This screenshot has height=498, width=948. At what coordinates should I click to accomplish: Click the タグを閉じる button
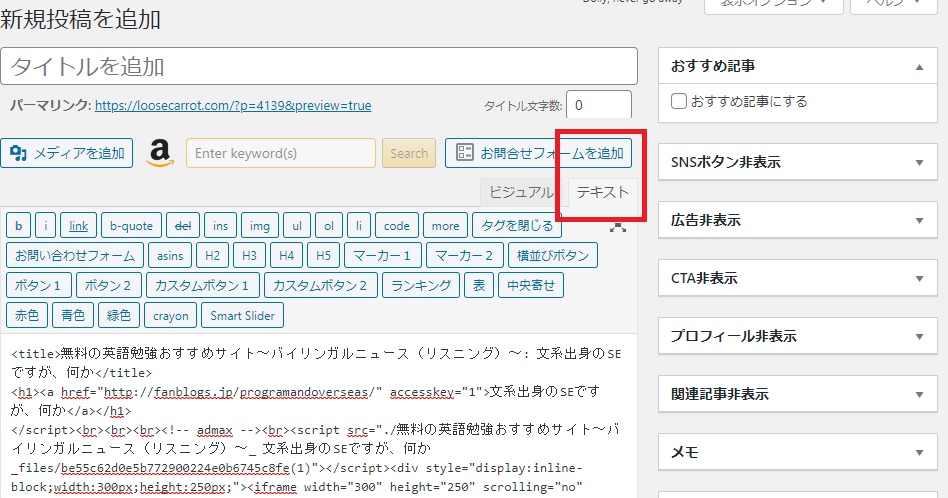[x=517, y=225]
